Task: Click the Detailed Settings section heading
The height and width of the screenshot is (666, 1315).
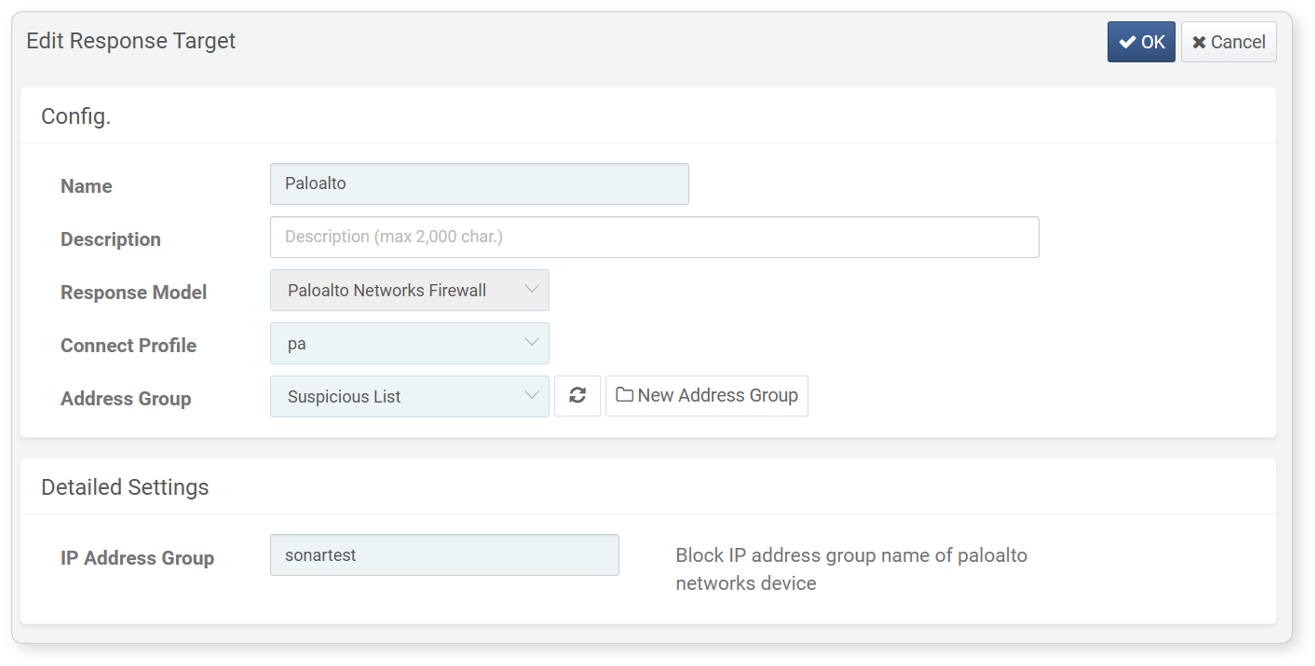Action: (x=125, y=487)
